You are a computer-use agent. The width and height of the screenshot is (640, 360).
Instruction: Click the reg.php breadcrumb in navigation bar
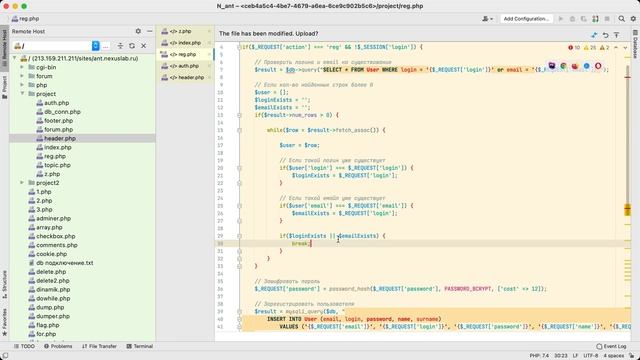pyautogui.click(x=25, y=19)
